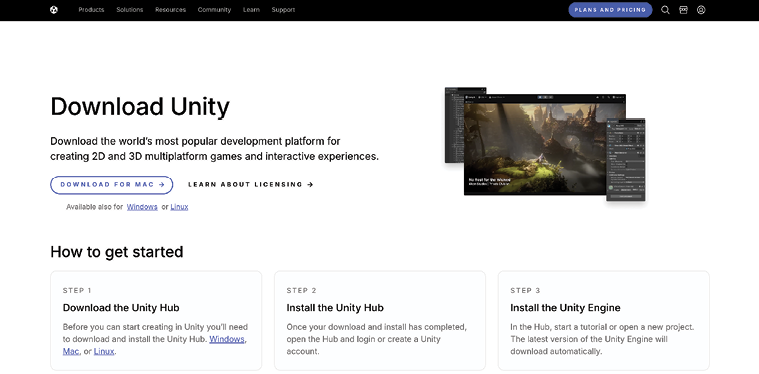This screenshot has width=759, height=374.
Task: Open the Solutions menu
Action: click(x=130, y=10)
